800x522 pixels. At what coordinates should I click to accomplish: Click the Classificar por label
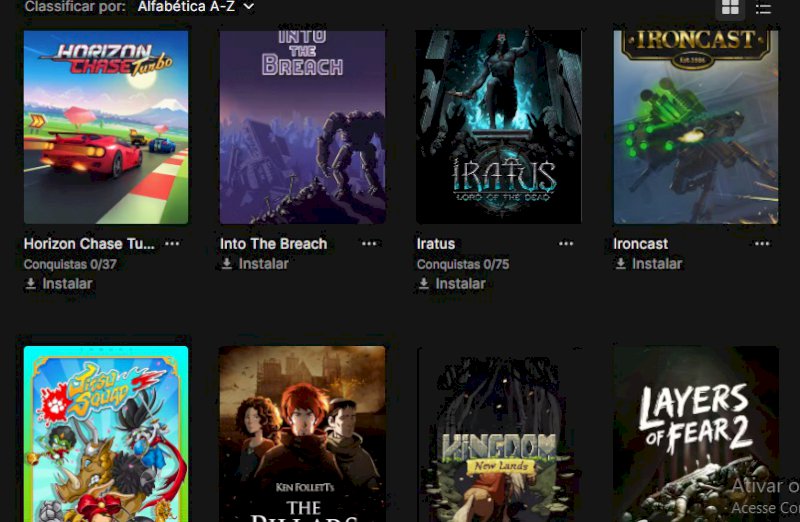tap(75, 7)
